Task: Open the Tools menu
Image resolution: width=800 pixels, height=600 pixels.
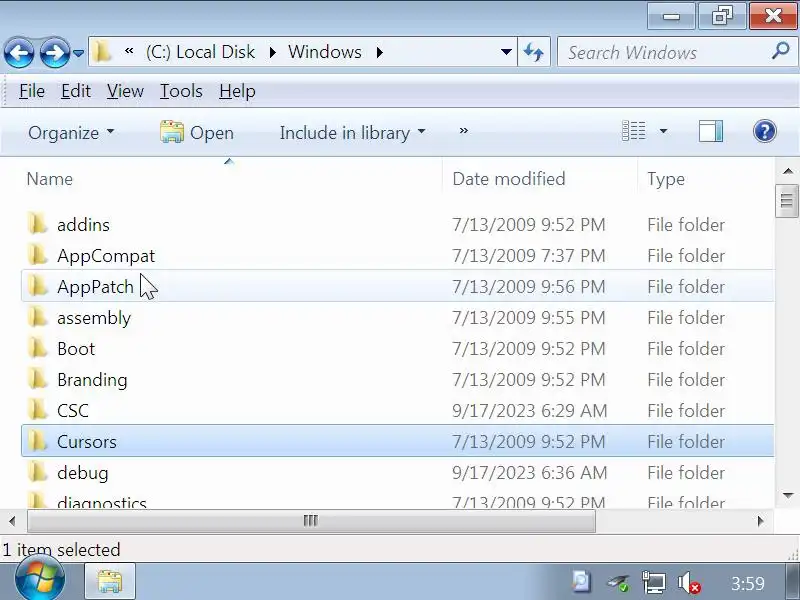Action: click(x=181, y=91)
